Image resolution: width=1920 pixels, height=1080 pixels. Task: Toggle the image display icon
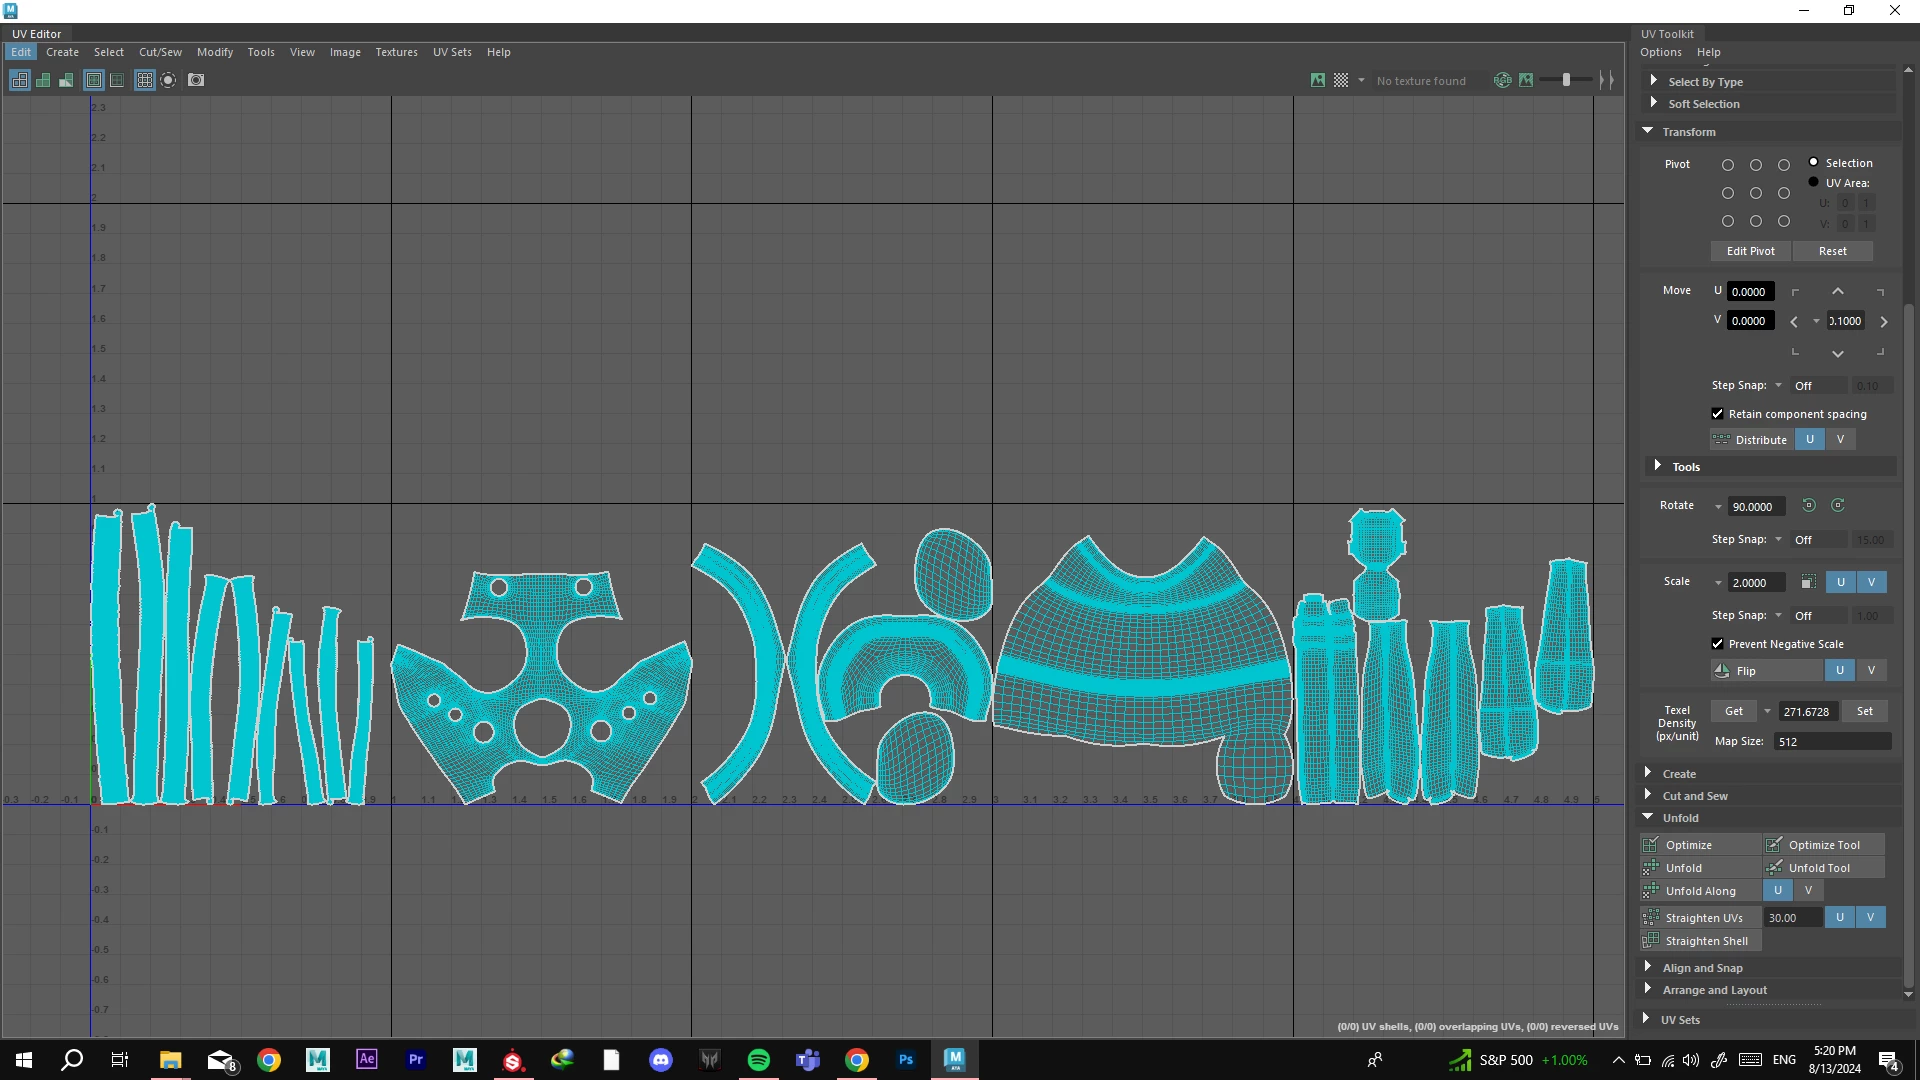coord(1318,80)
